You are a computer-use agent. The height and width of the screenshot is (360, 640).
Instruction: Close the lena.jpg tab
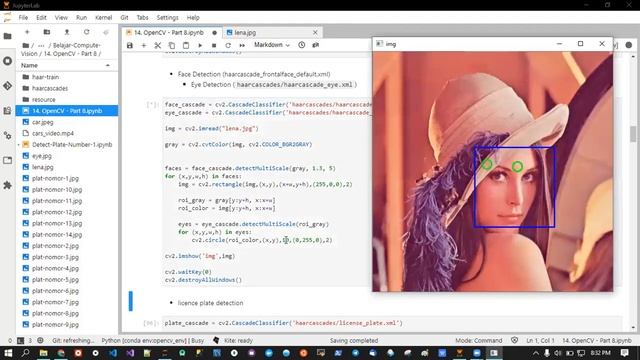(315, 32)
